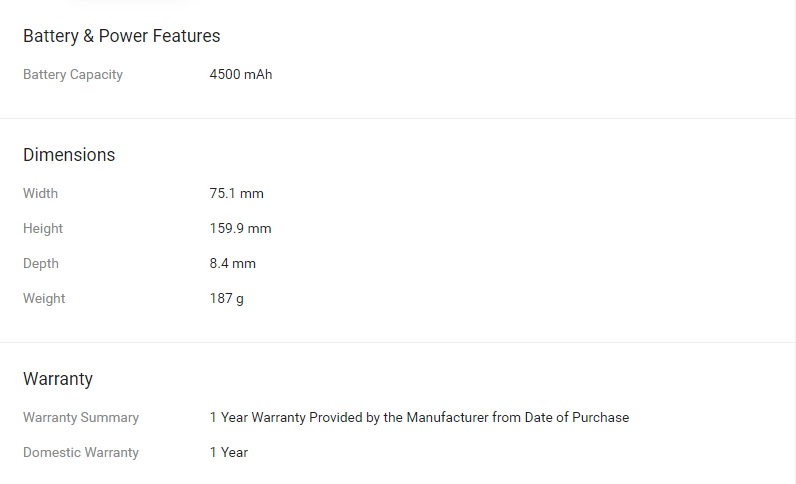
Task: Click the 1 Year Warranty Provided summary text
Action: tap(419, 417)
